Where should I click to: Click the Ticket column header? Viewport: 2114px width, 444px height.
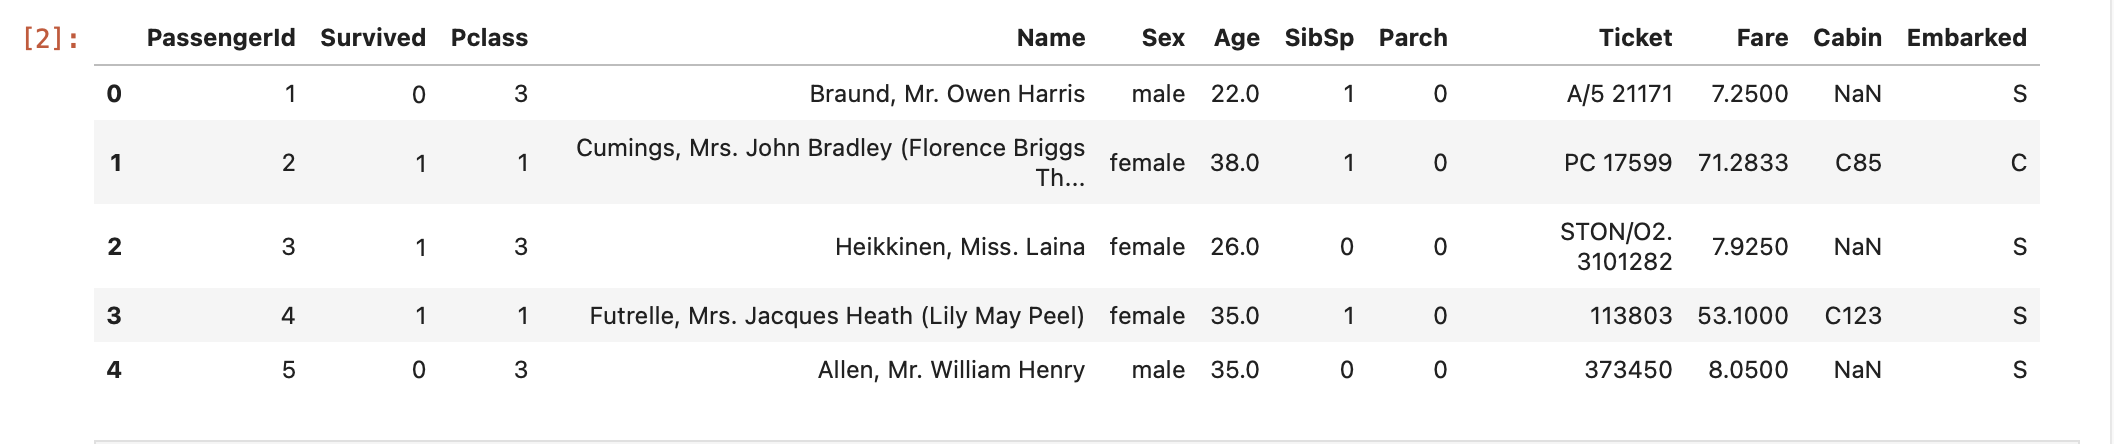(1635, 38)
